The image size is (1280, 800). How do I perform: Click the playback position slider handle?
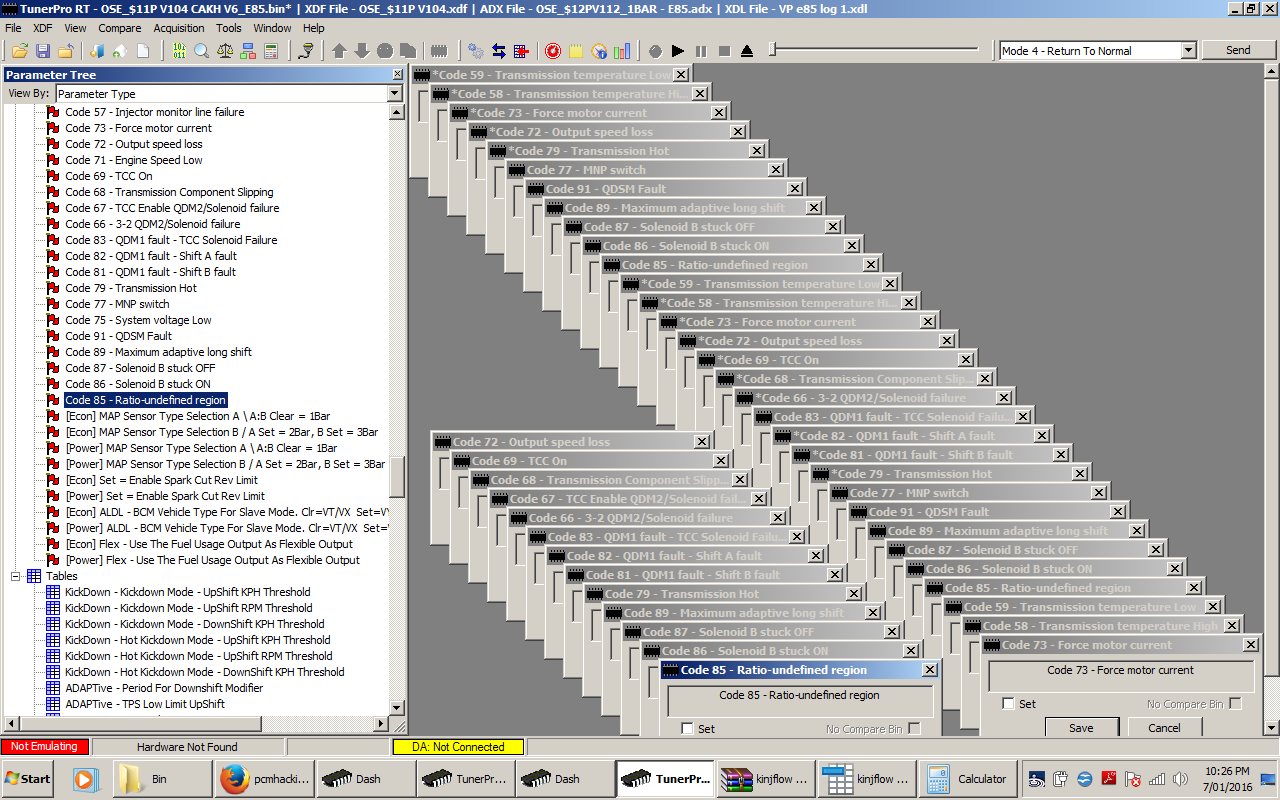coord(773,50)
